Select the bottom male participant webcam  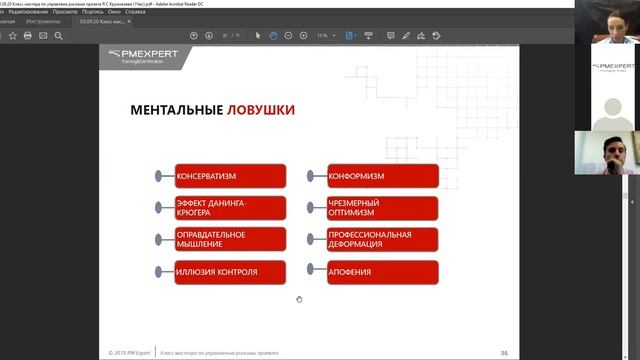tap(607, 153)
